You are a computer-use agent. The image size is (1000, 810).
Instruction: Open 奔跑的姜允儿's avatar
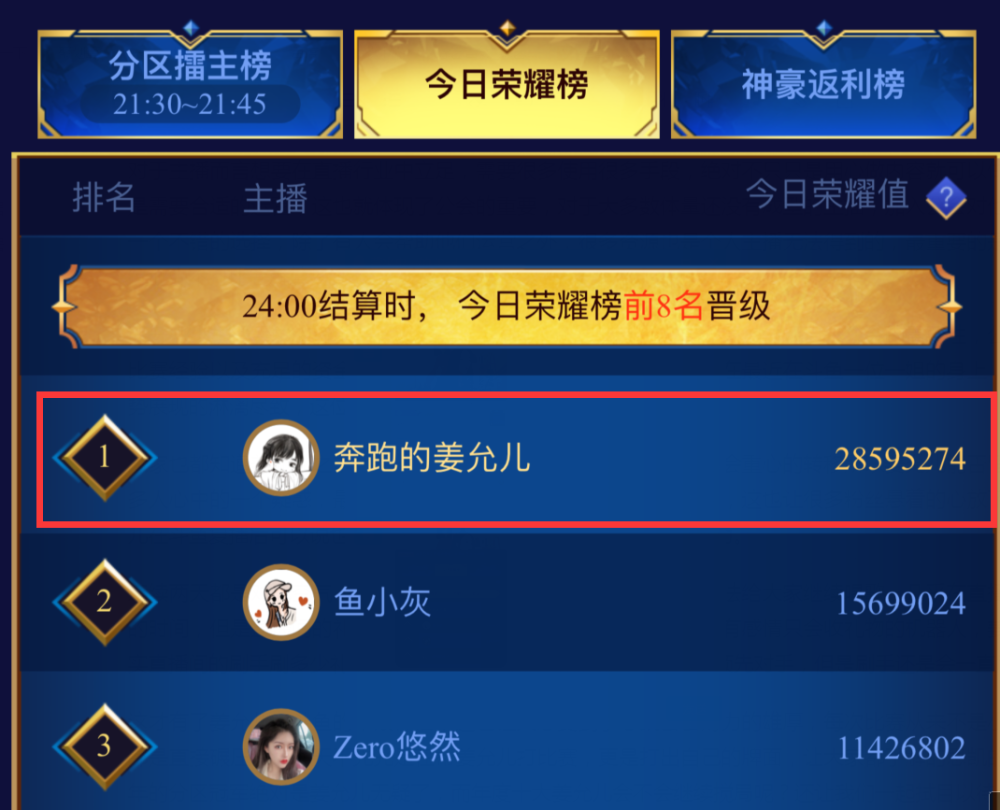[x=281, y=457]
